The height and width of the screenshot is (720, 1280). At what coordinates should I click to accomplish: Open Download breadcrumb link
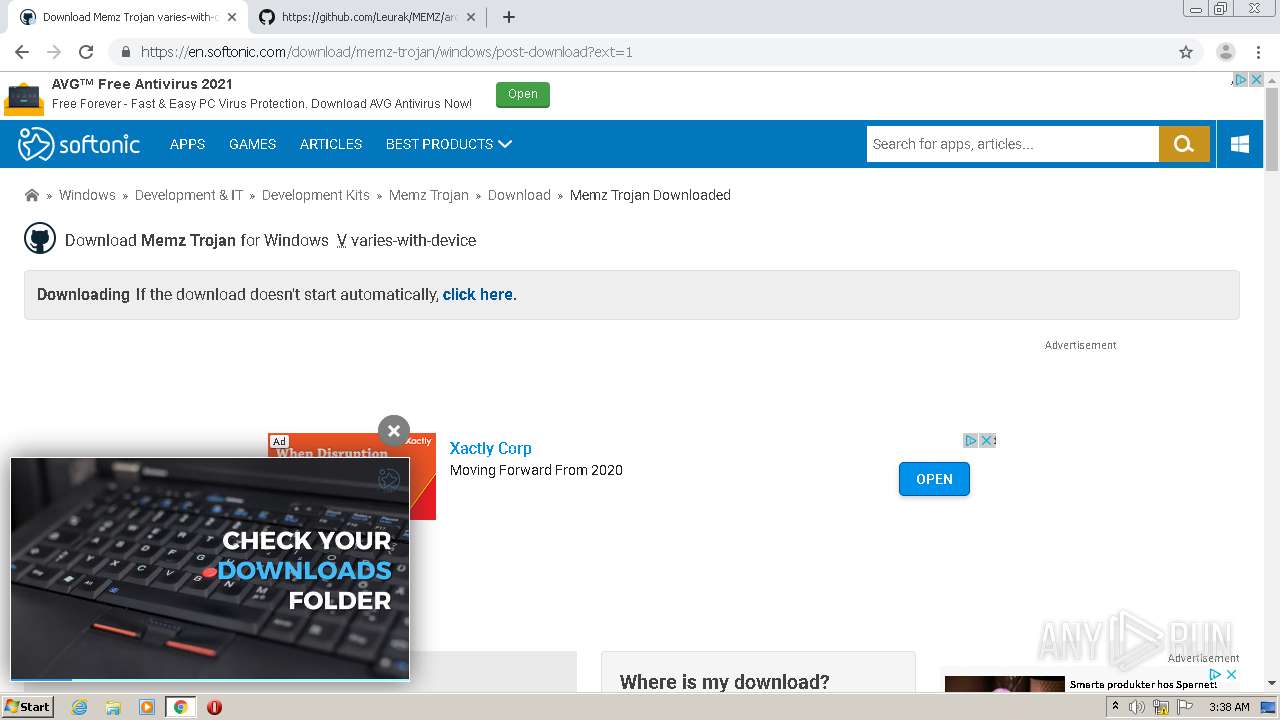click(519, 195)
